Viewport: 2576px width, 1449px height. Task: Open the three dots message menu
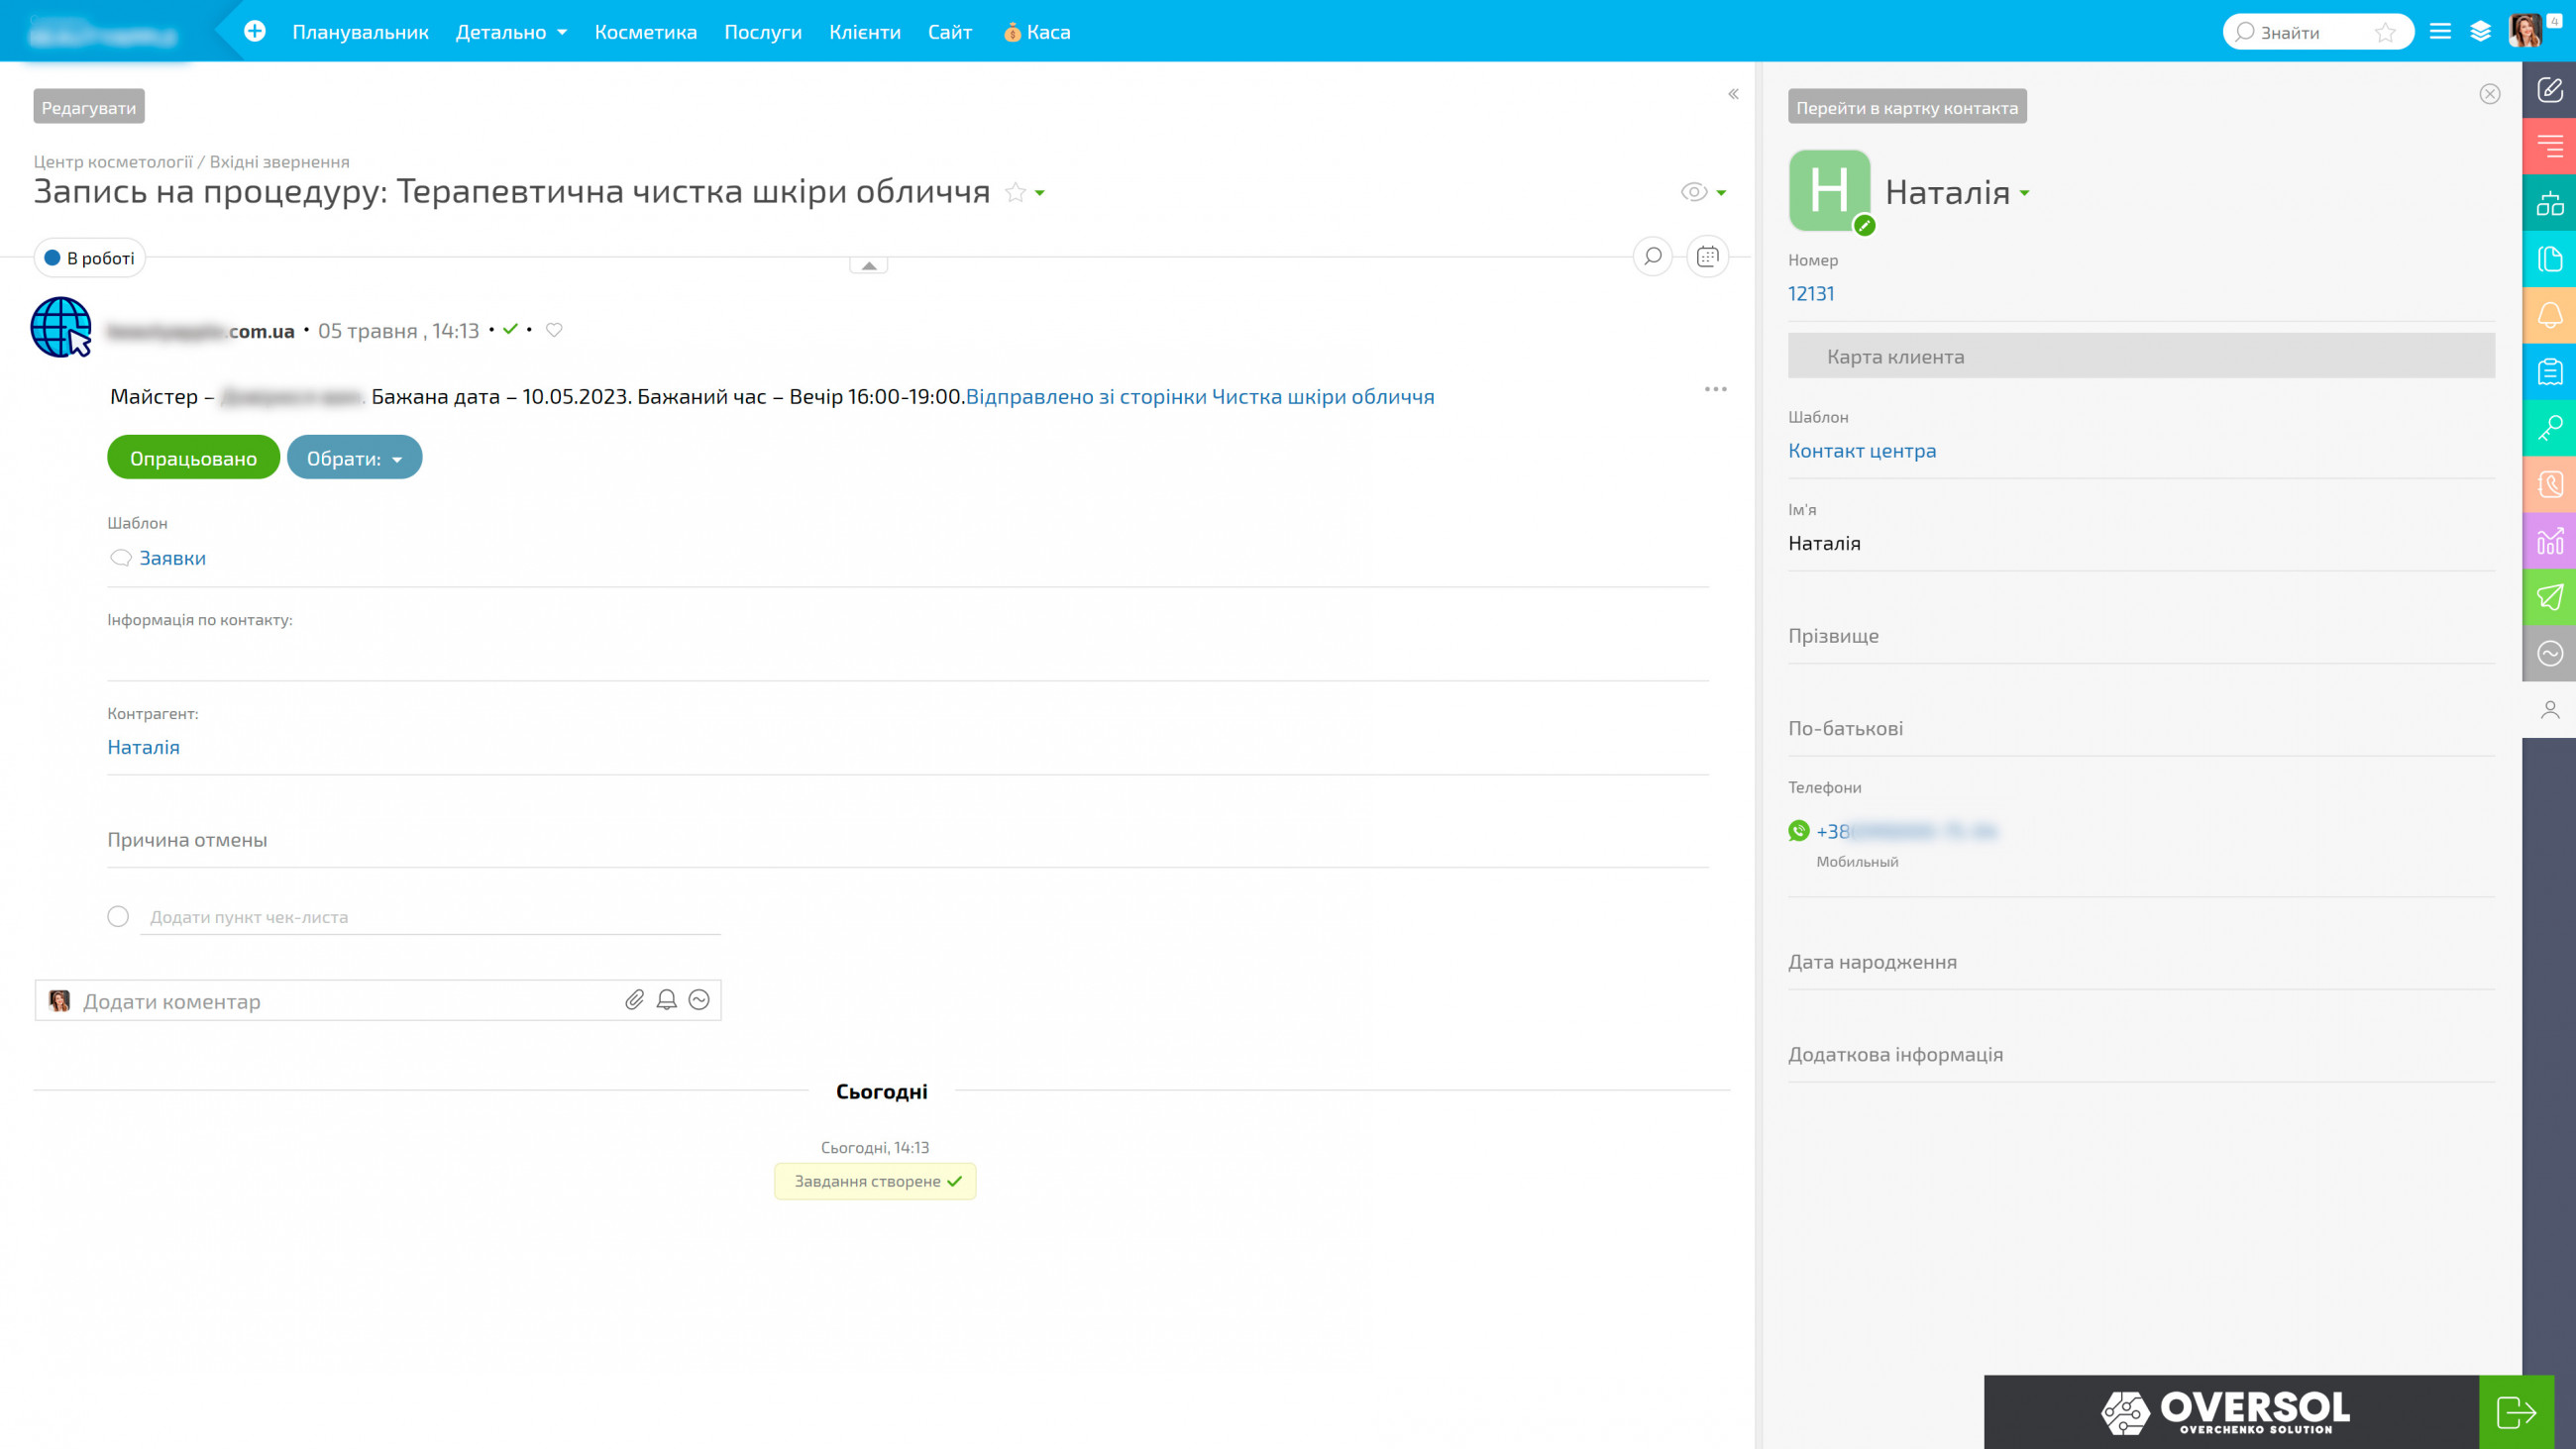click(x=1716, y=389)
